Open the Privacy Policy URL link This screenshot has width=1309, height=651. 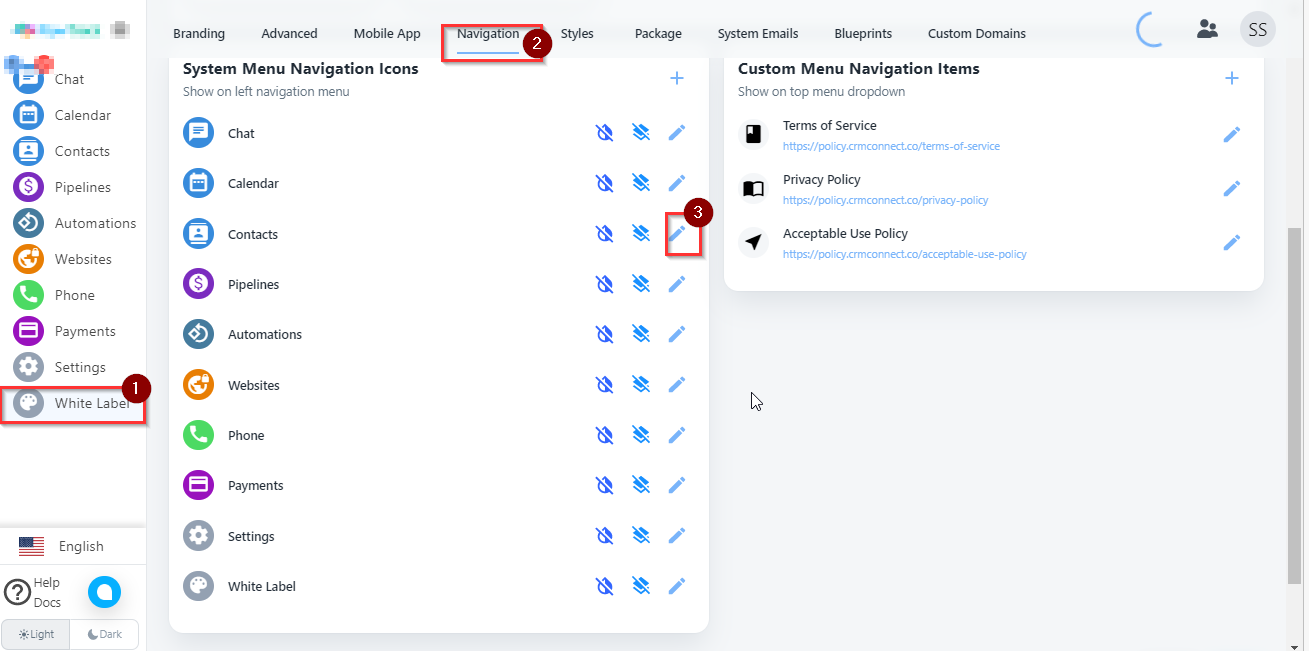pos(885,200)
